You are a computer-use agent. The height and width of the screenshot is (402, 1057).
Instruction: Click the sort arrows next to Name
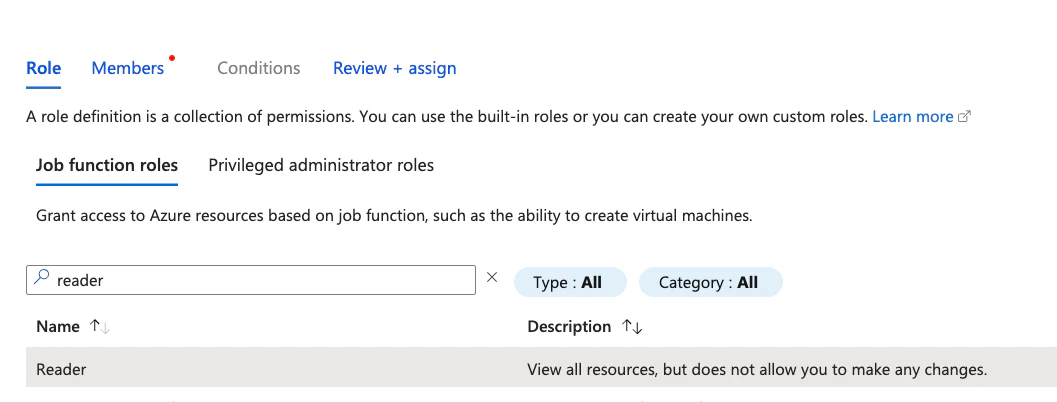tap(100, 326)
